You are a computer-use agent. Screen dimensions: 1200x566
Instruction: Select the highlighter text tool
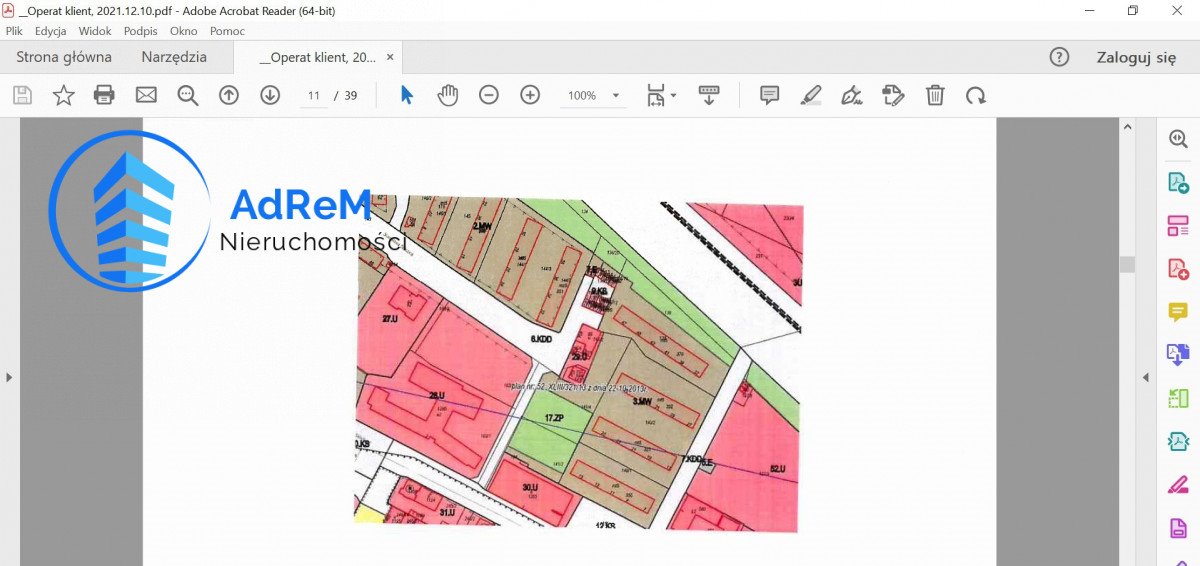click(x=810, y=95)
